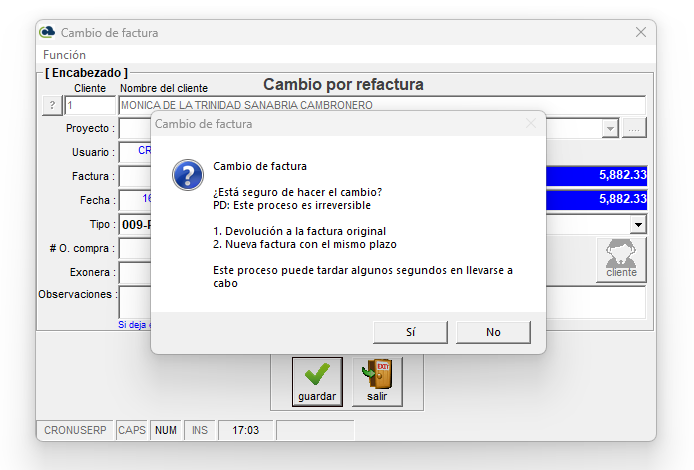Click the Nombre del cliente field
This screenshot has width=694, height=470.
click(382, 105)
